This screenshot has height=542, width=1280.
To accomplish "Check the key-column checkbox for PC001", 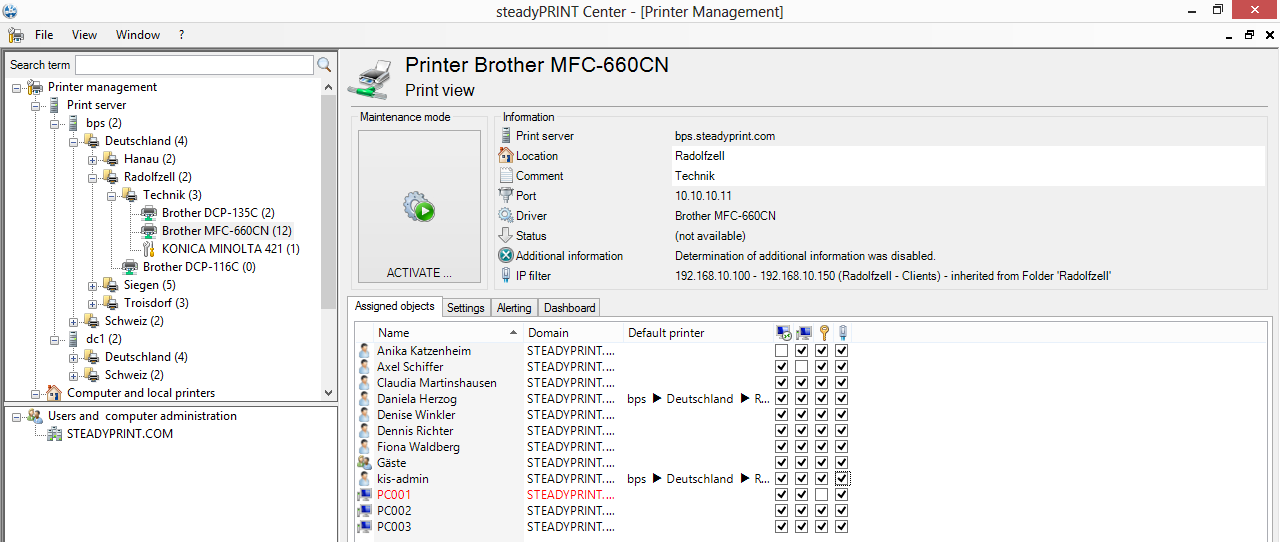I will pos(822,495).
